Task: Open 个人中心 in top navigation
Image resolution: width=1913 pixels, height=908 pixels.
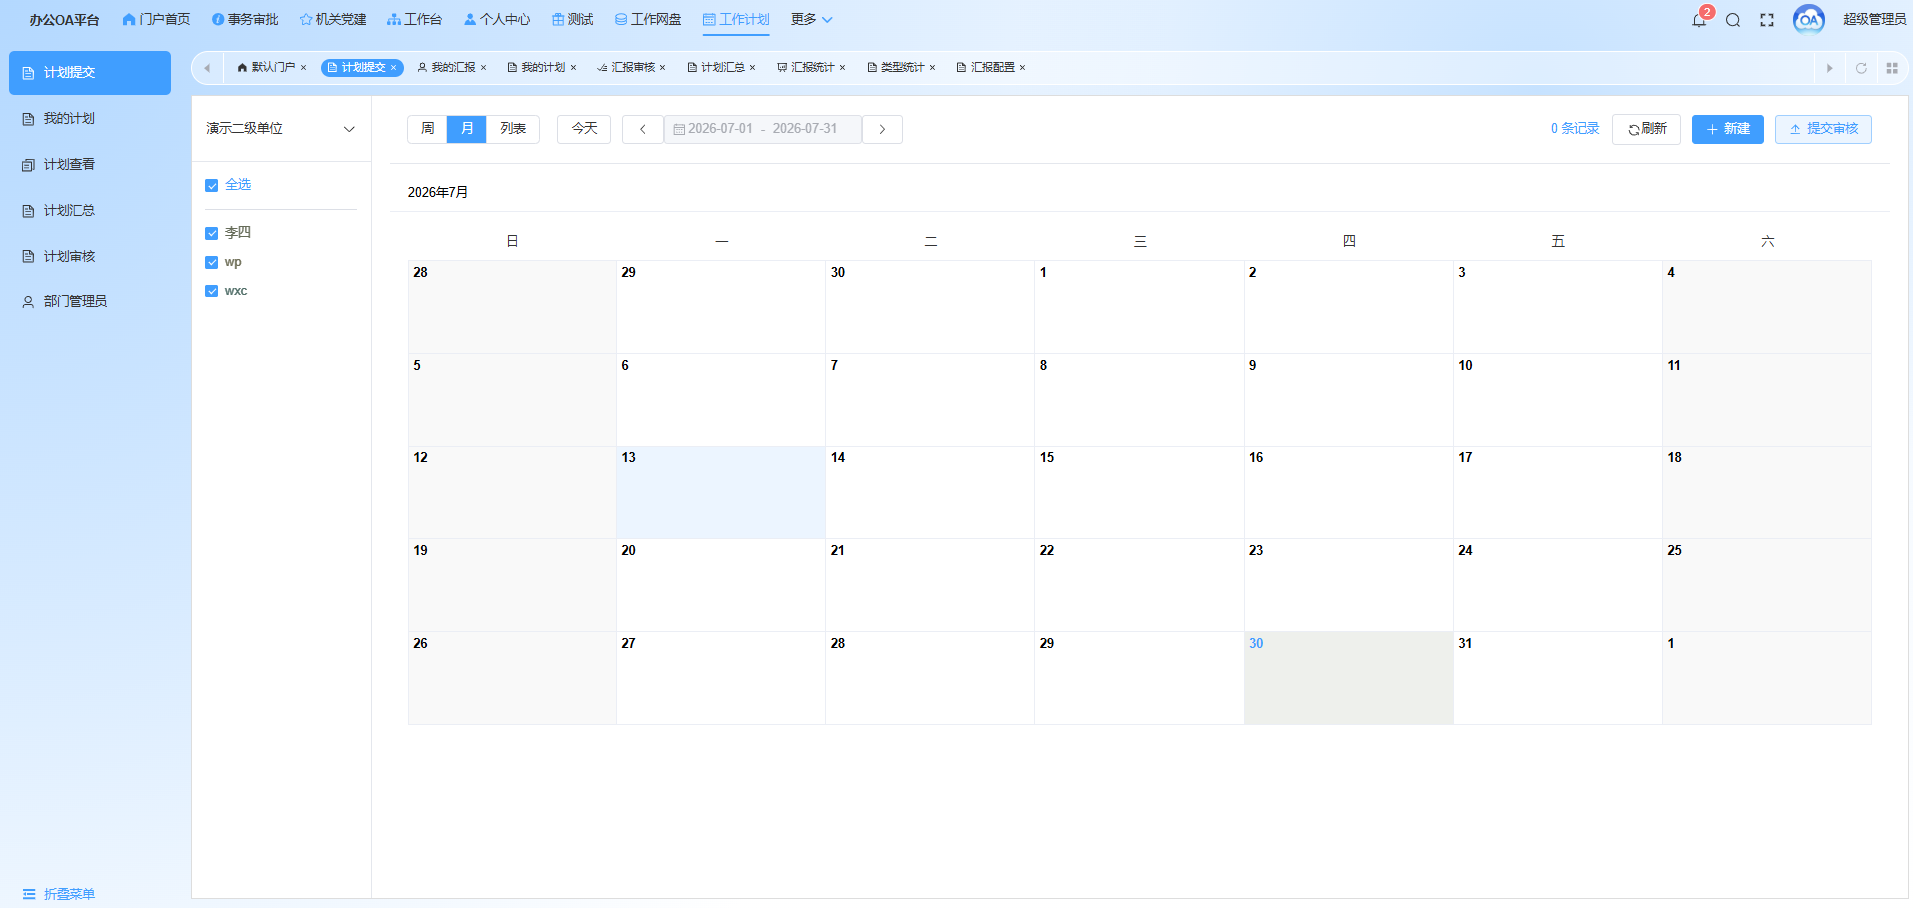Action: coord(496,19)
